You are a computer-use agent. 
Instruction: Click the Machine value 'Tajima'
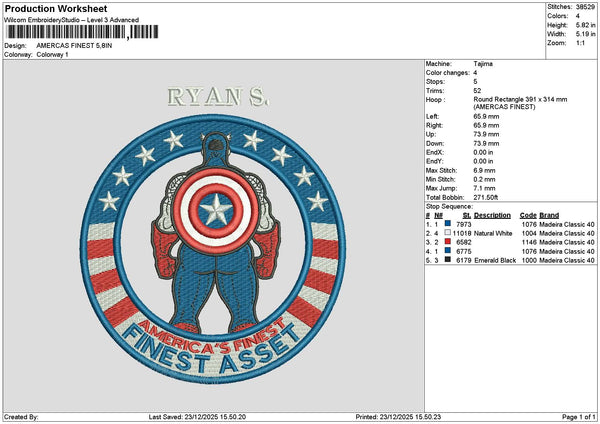[483, 64]
